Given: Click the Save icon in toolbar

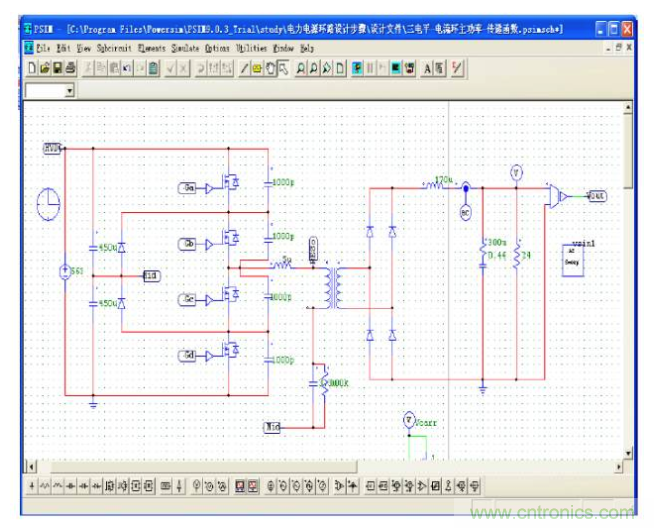Looking at the screenshot, I should click(x=57, y=68).
